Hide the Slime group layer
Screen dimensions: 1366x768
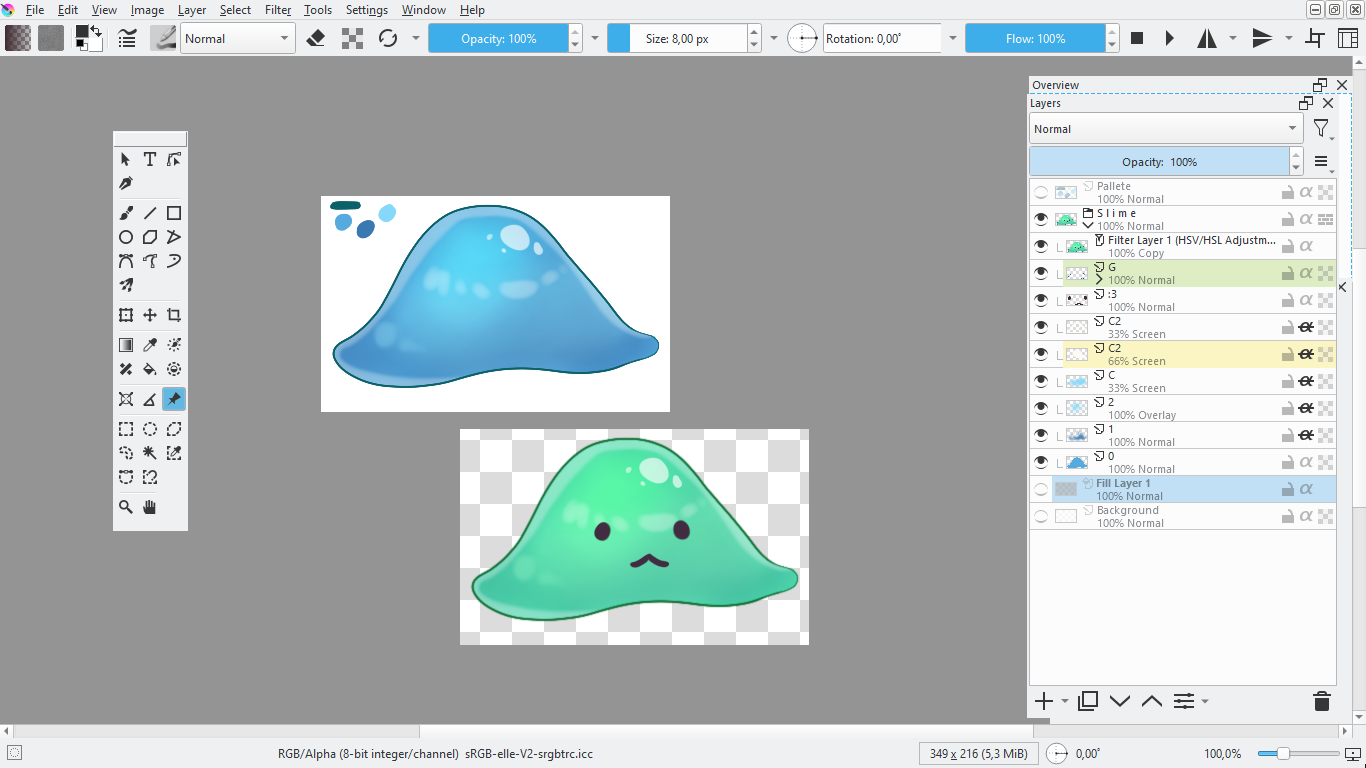1041,219
